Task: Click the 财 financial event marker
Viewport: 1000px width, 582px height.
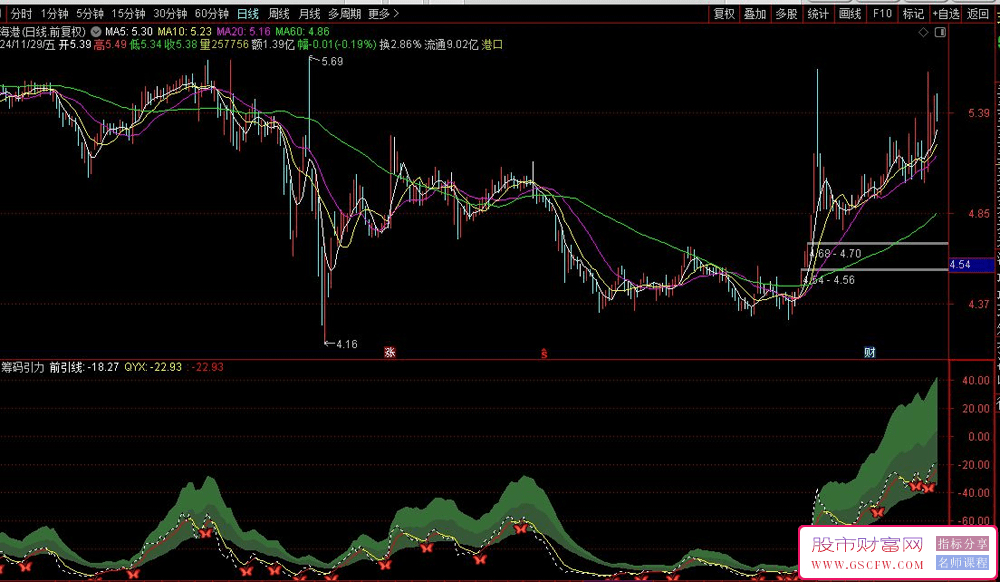Action: click(870, 352)
